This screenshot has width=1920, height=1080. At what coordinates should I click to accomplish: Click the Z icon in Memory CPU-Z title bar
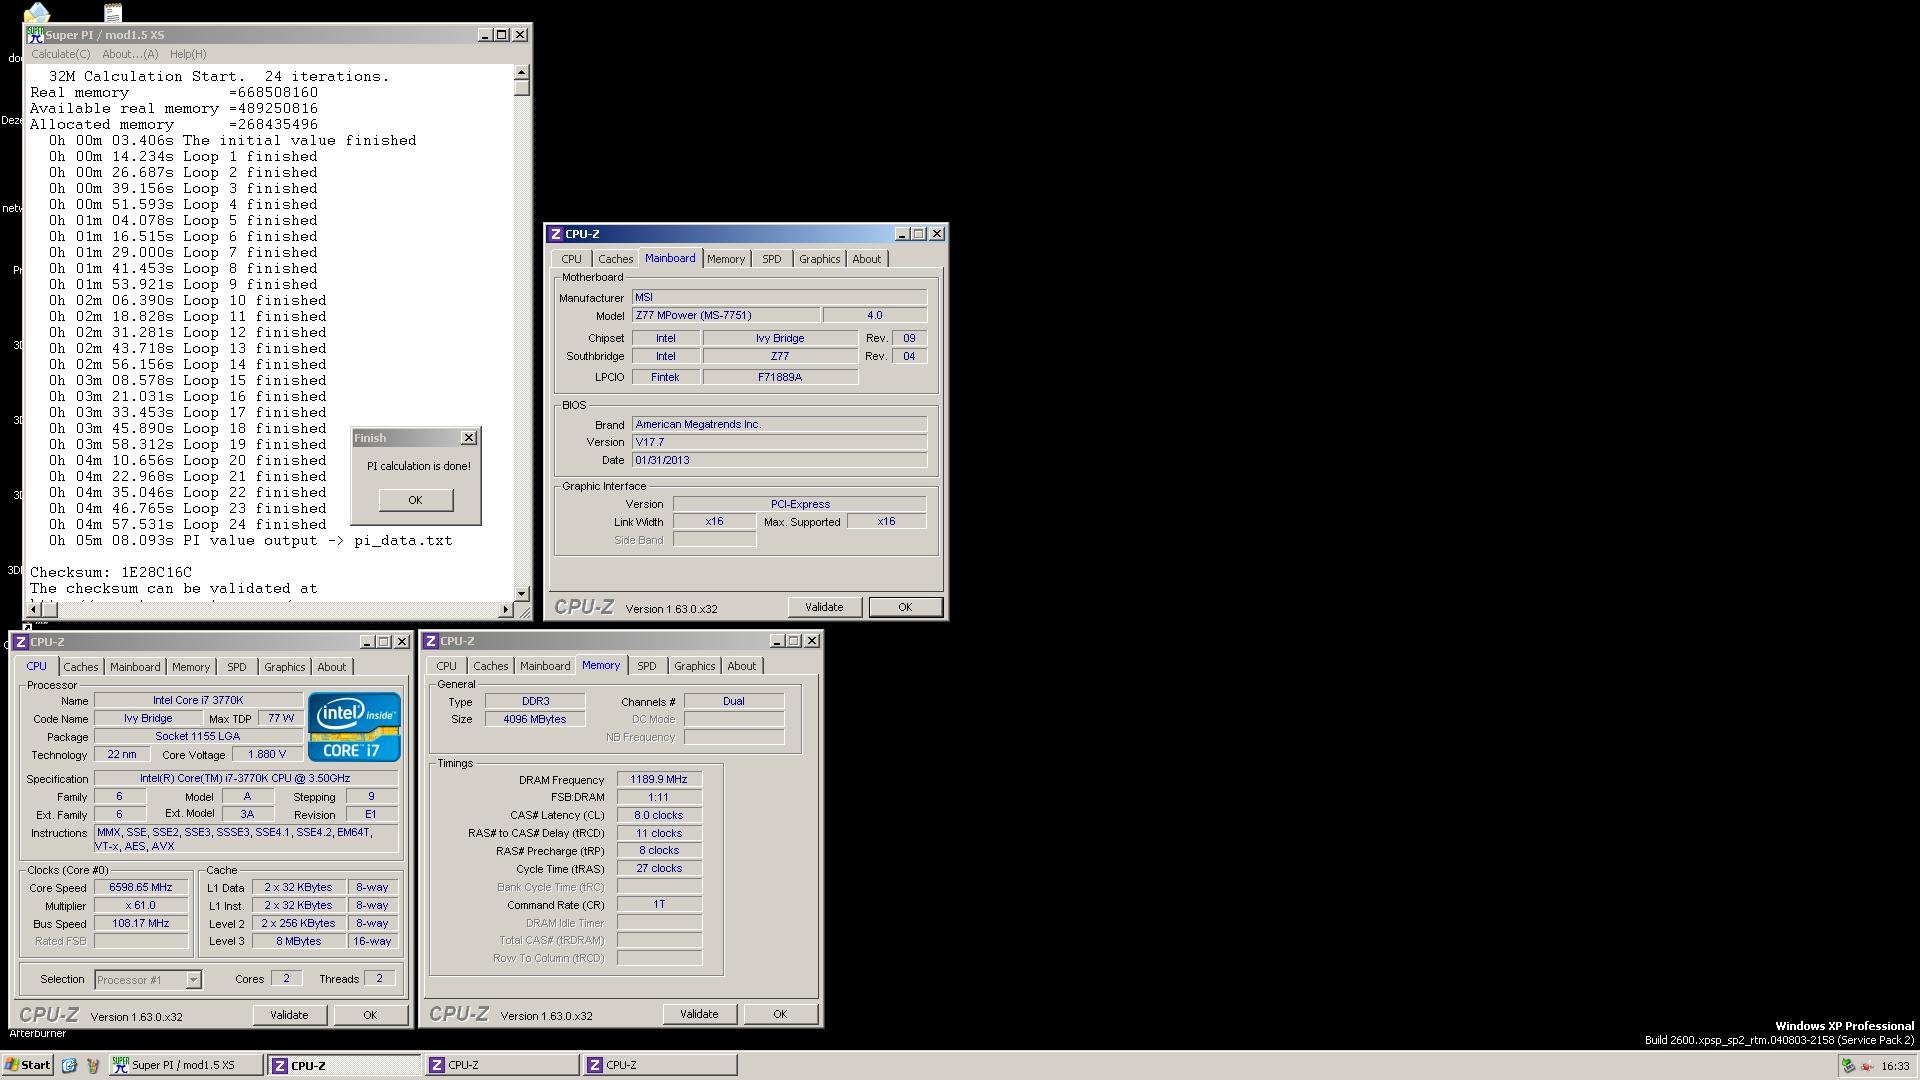pos(431,641)
